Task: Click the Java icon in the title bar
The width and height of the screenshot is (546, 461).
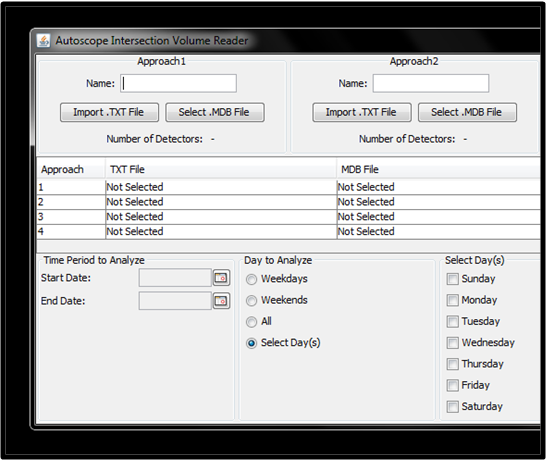Action: [44, 41]
